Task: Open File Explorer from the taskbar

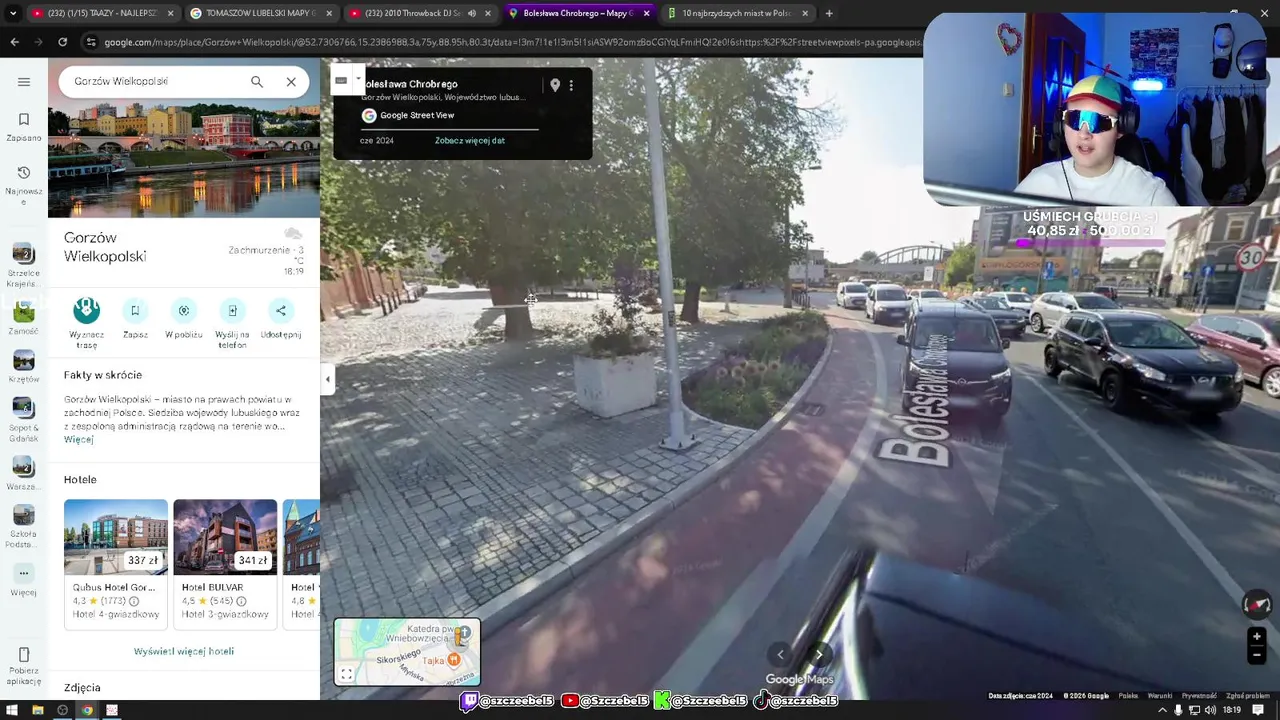Action: [x=37, y=710]
